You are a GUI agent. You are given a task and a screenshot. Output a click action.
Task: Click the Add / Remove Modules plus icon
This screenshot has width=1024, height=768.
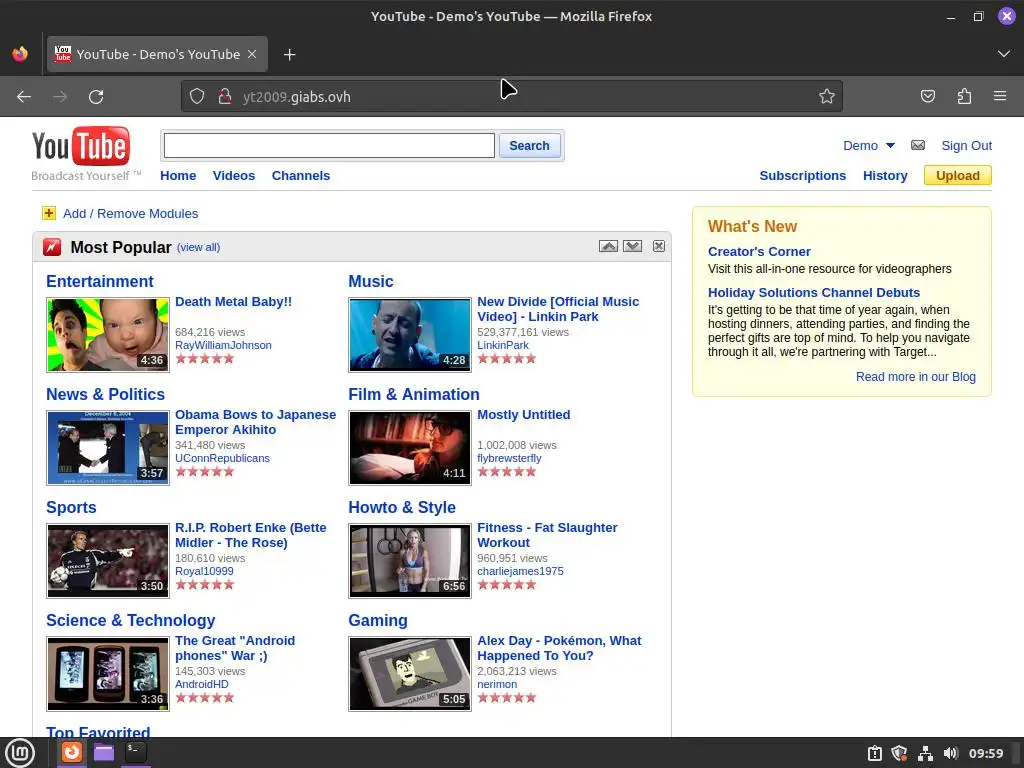click(49, 213)
